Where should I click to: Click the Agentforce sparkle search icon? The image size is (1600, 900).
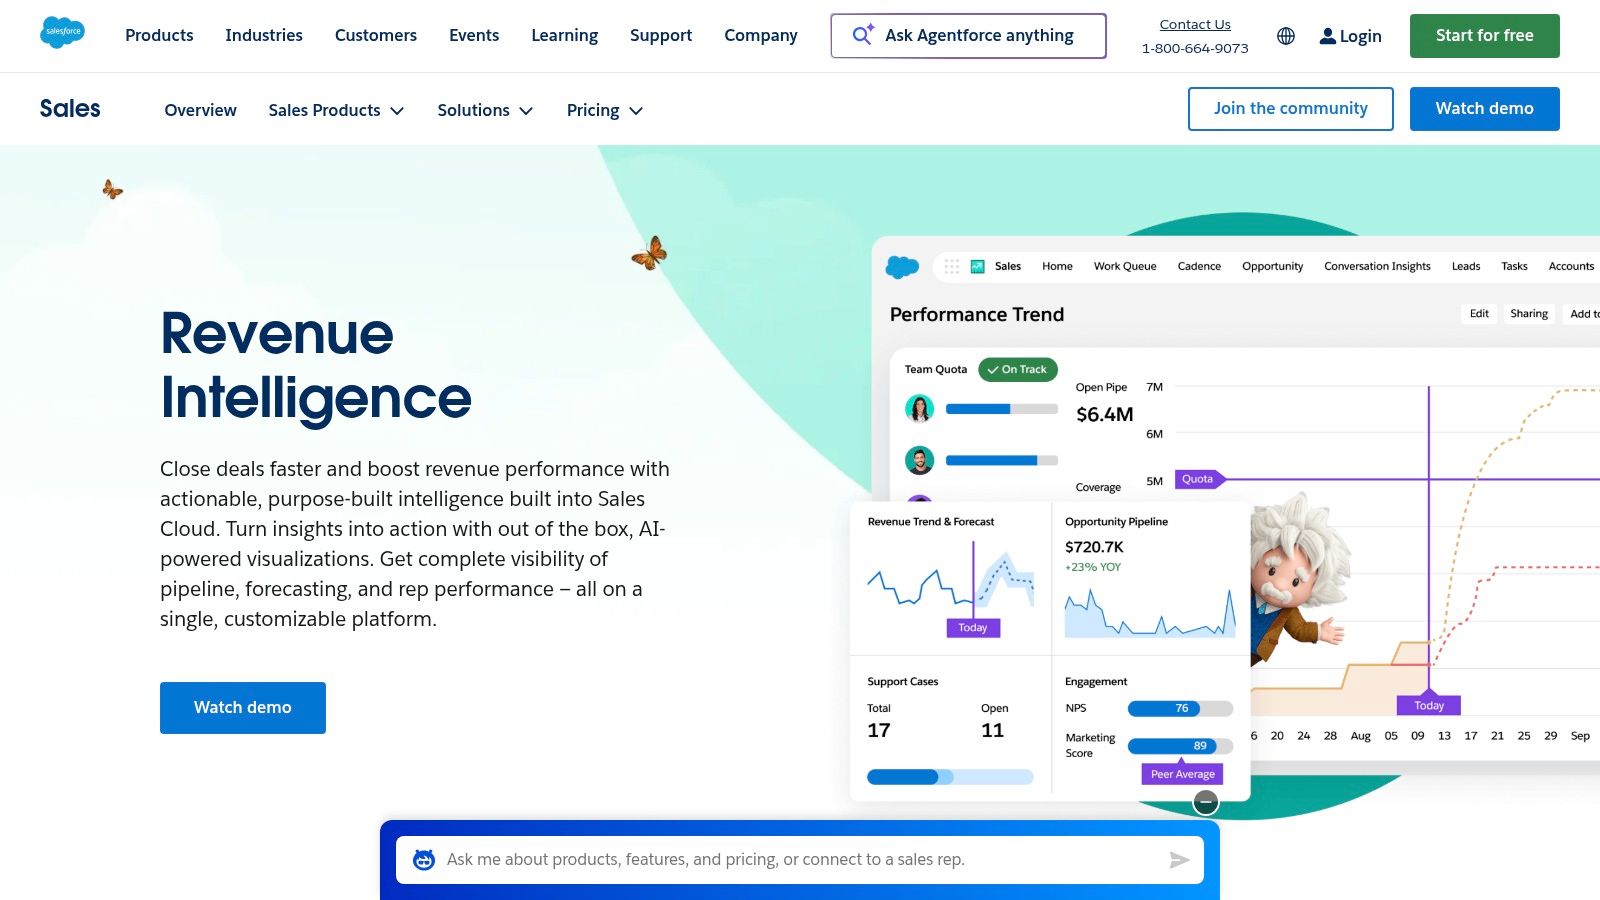(861, 35)
